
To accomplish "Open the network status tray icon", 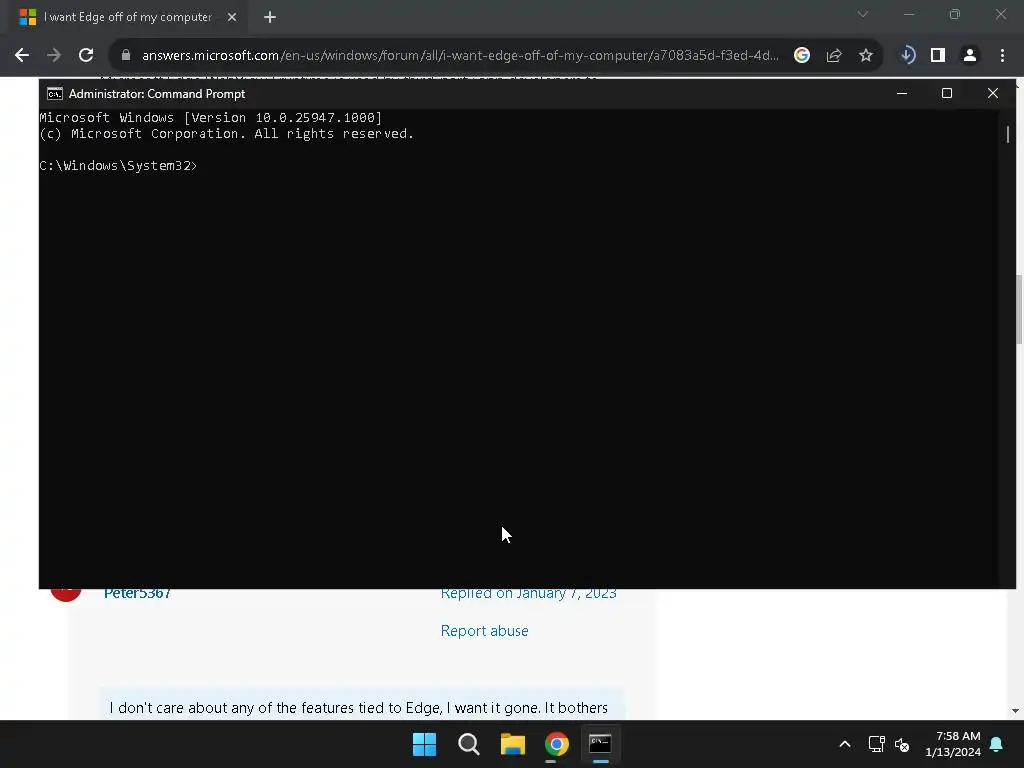I will point(876,744).
